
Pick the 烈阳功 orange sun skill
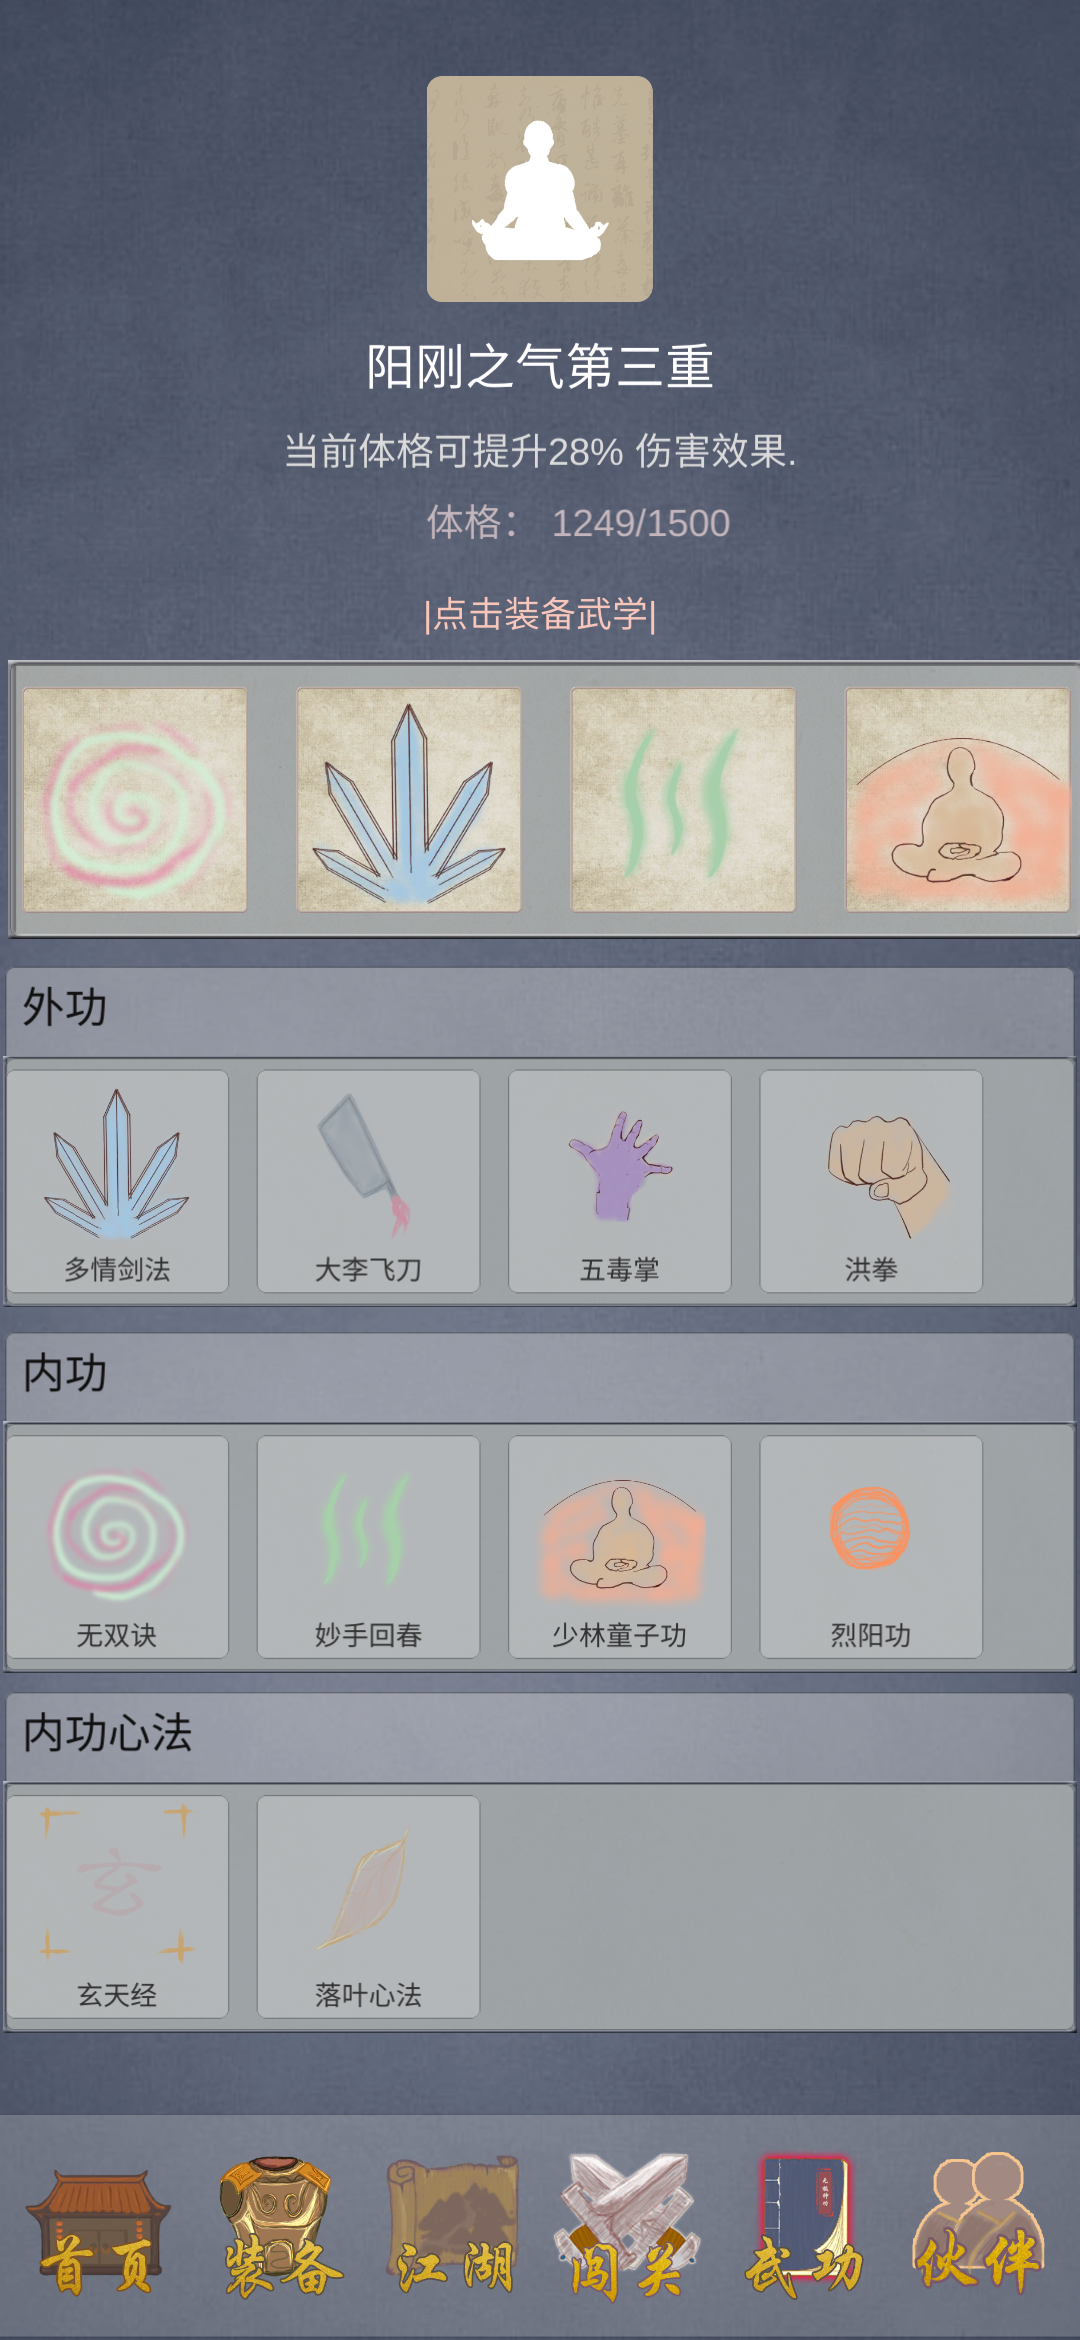point(871,1547)
